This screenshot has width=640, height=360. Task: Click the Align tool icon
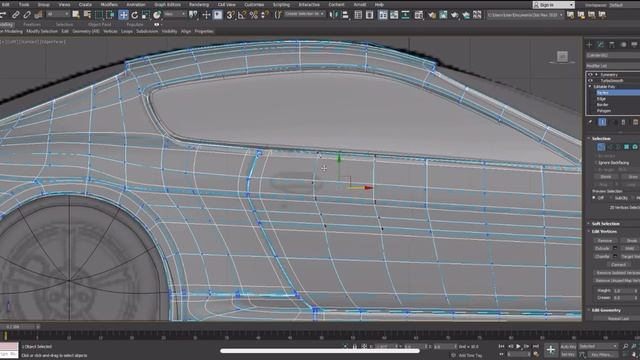click(x=345, y=15)
